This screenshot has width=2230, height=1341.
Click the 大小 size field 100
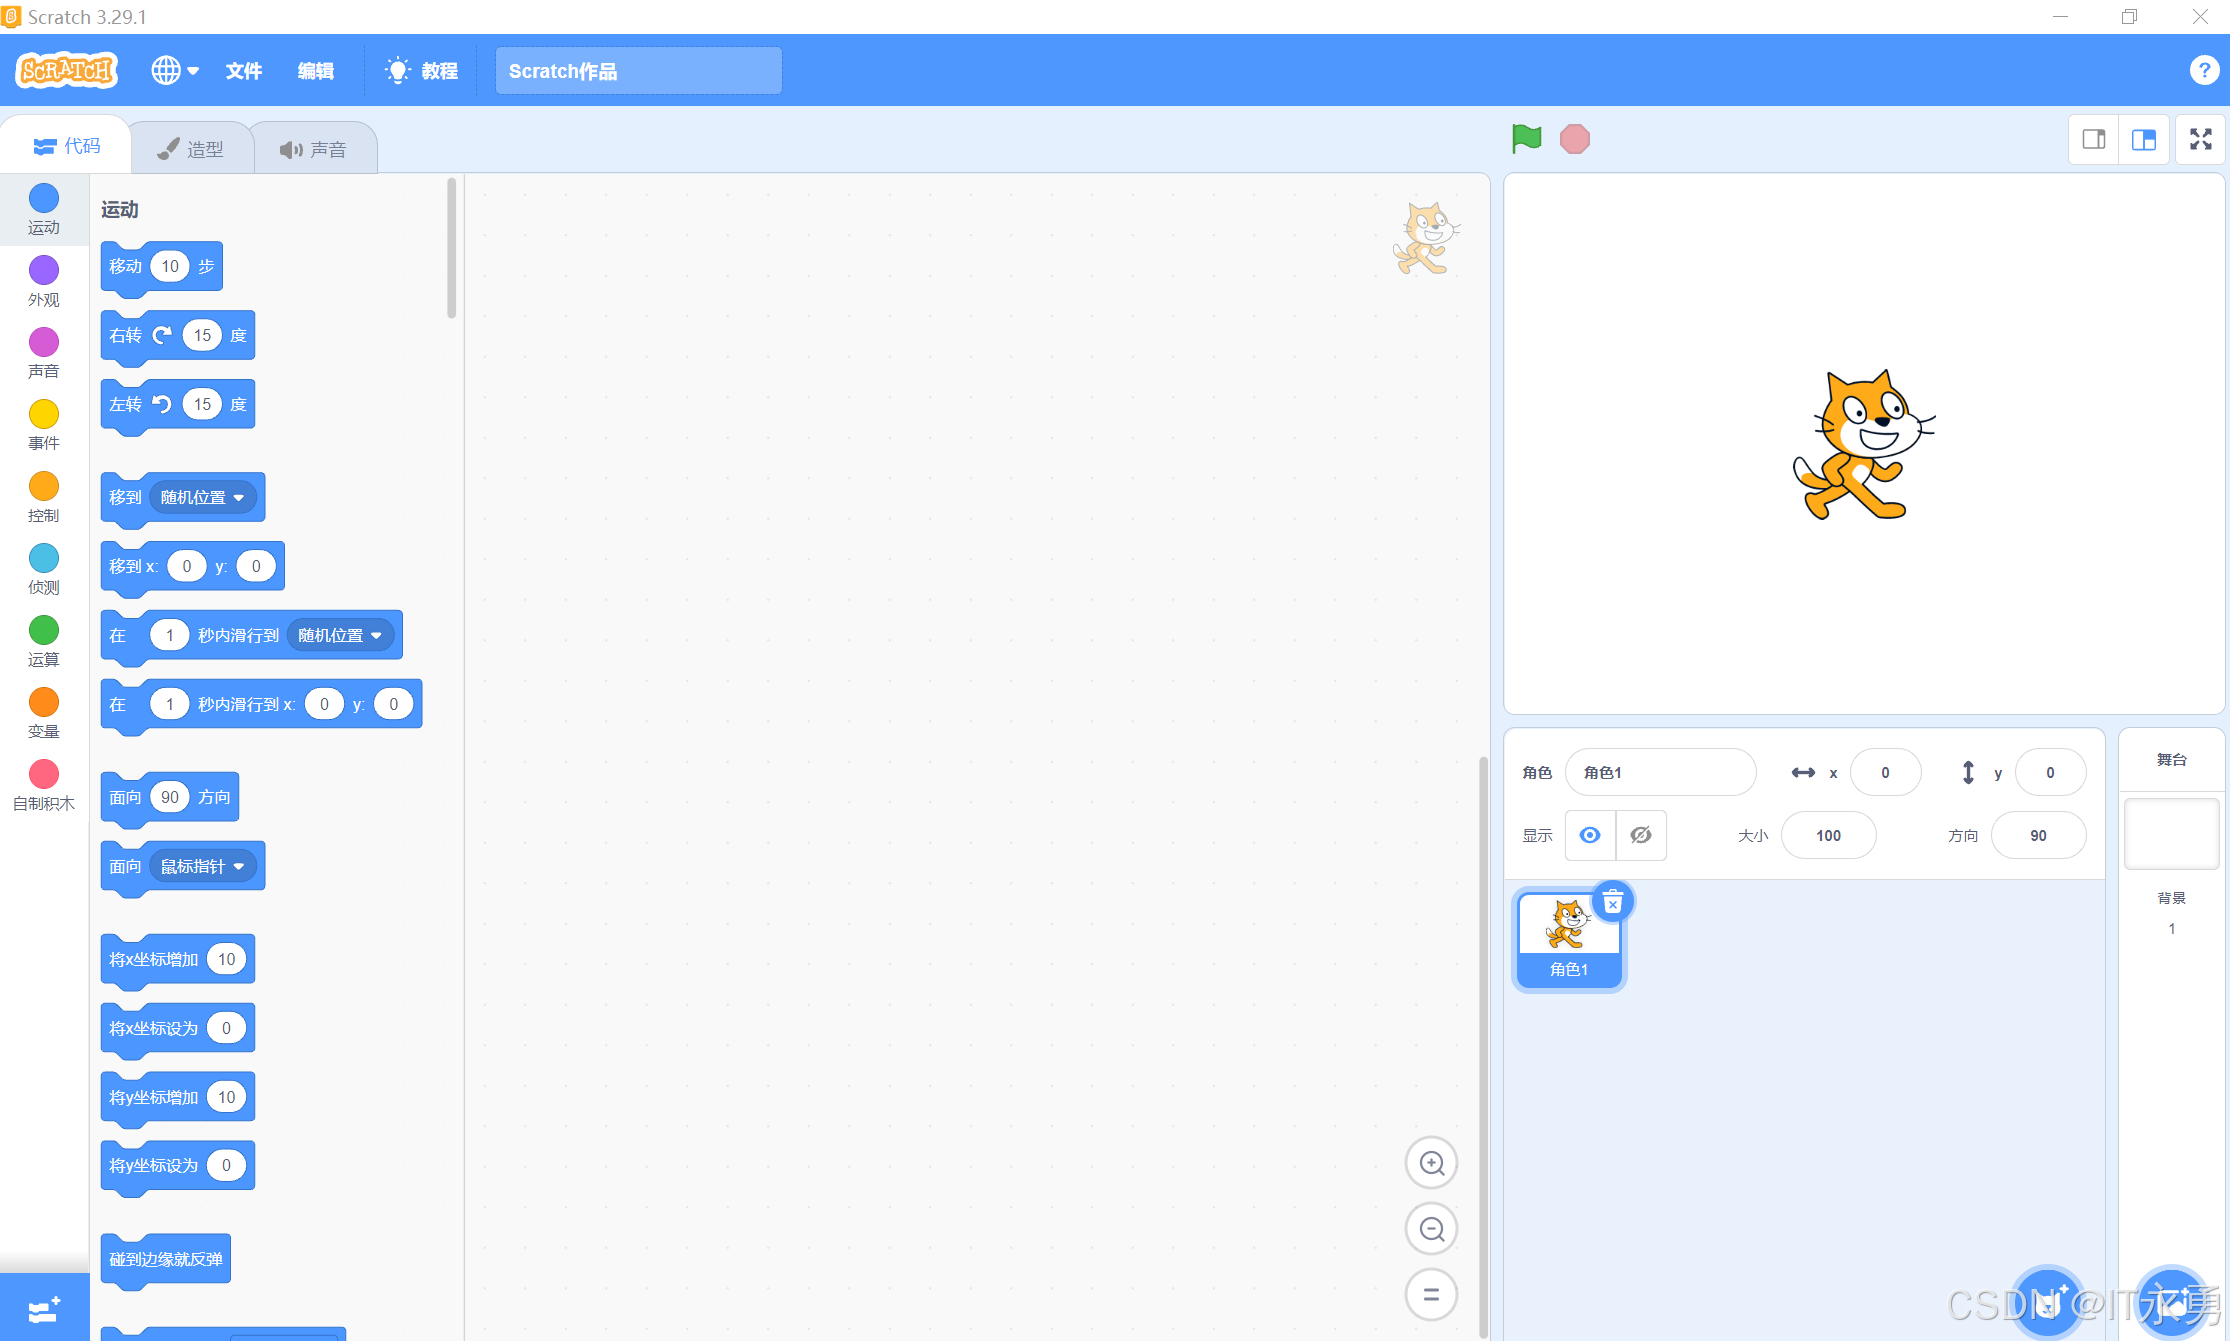point(1828,835)
